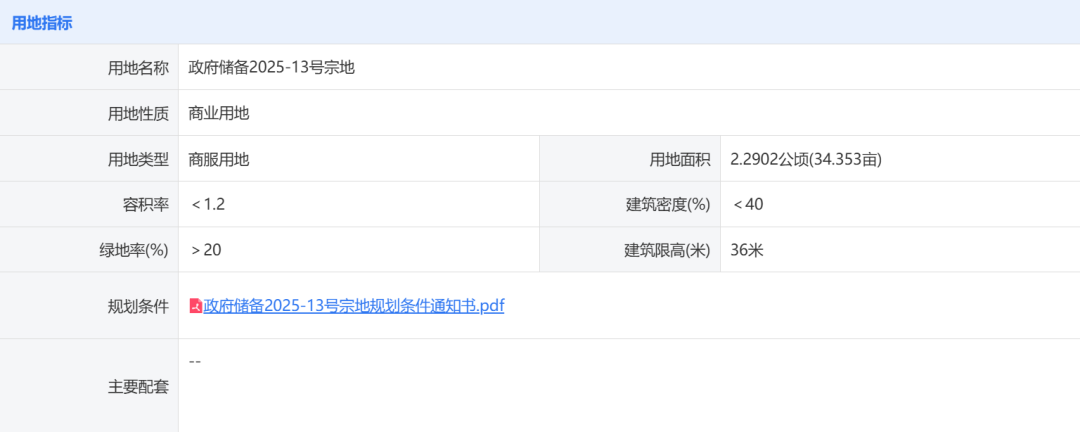Click the 商服用地 value text
Image resolution: width=1080 pixels, height=432 pixels.
point(219,159)
